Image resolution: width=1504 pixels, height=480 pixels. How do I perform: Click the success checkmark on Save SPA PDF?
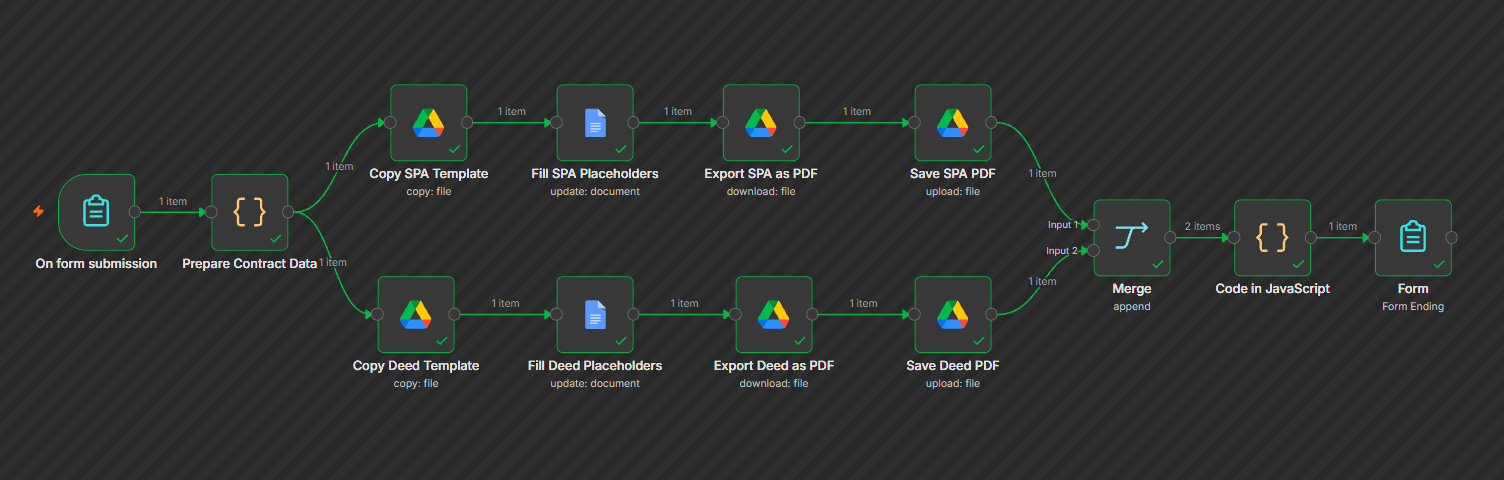tap(978, 149)
